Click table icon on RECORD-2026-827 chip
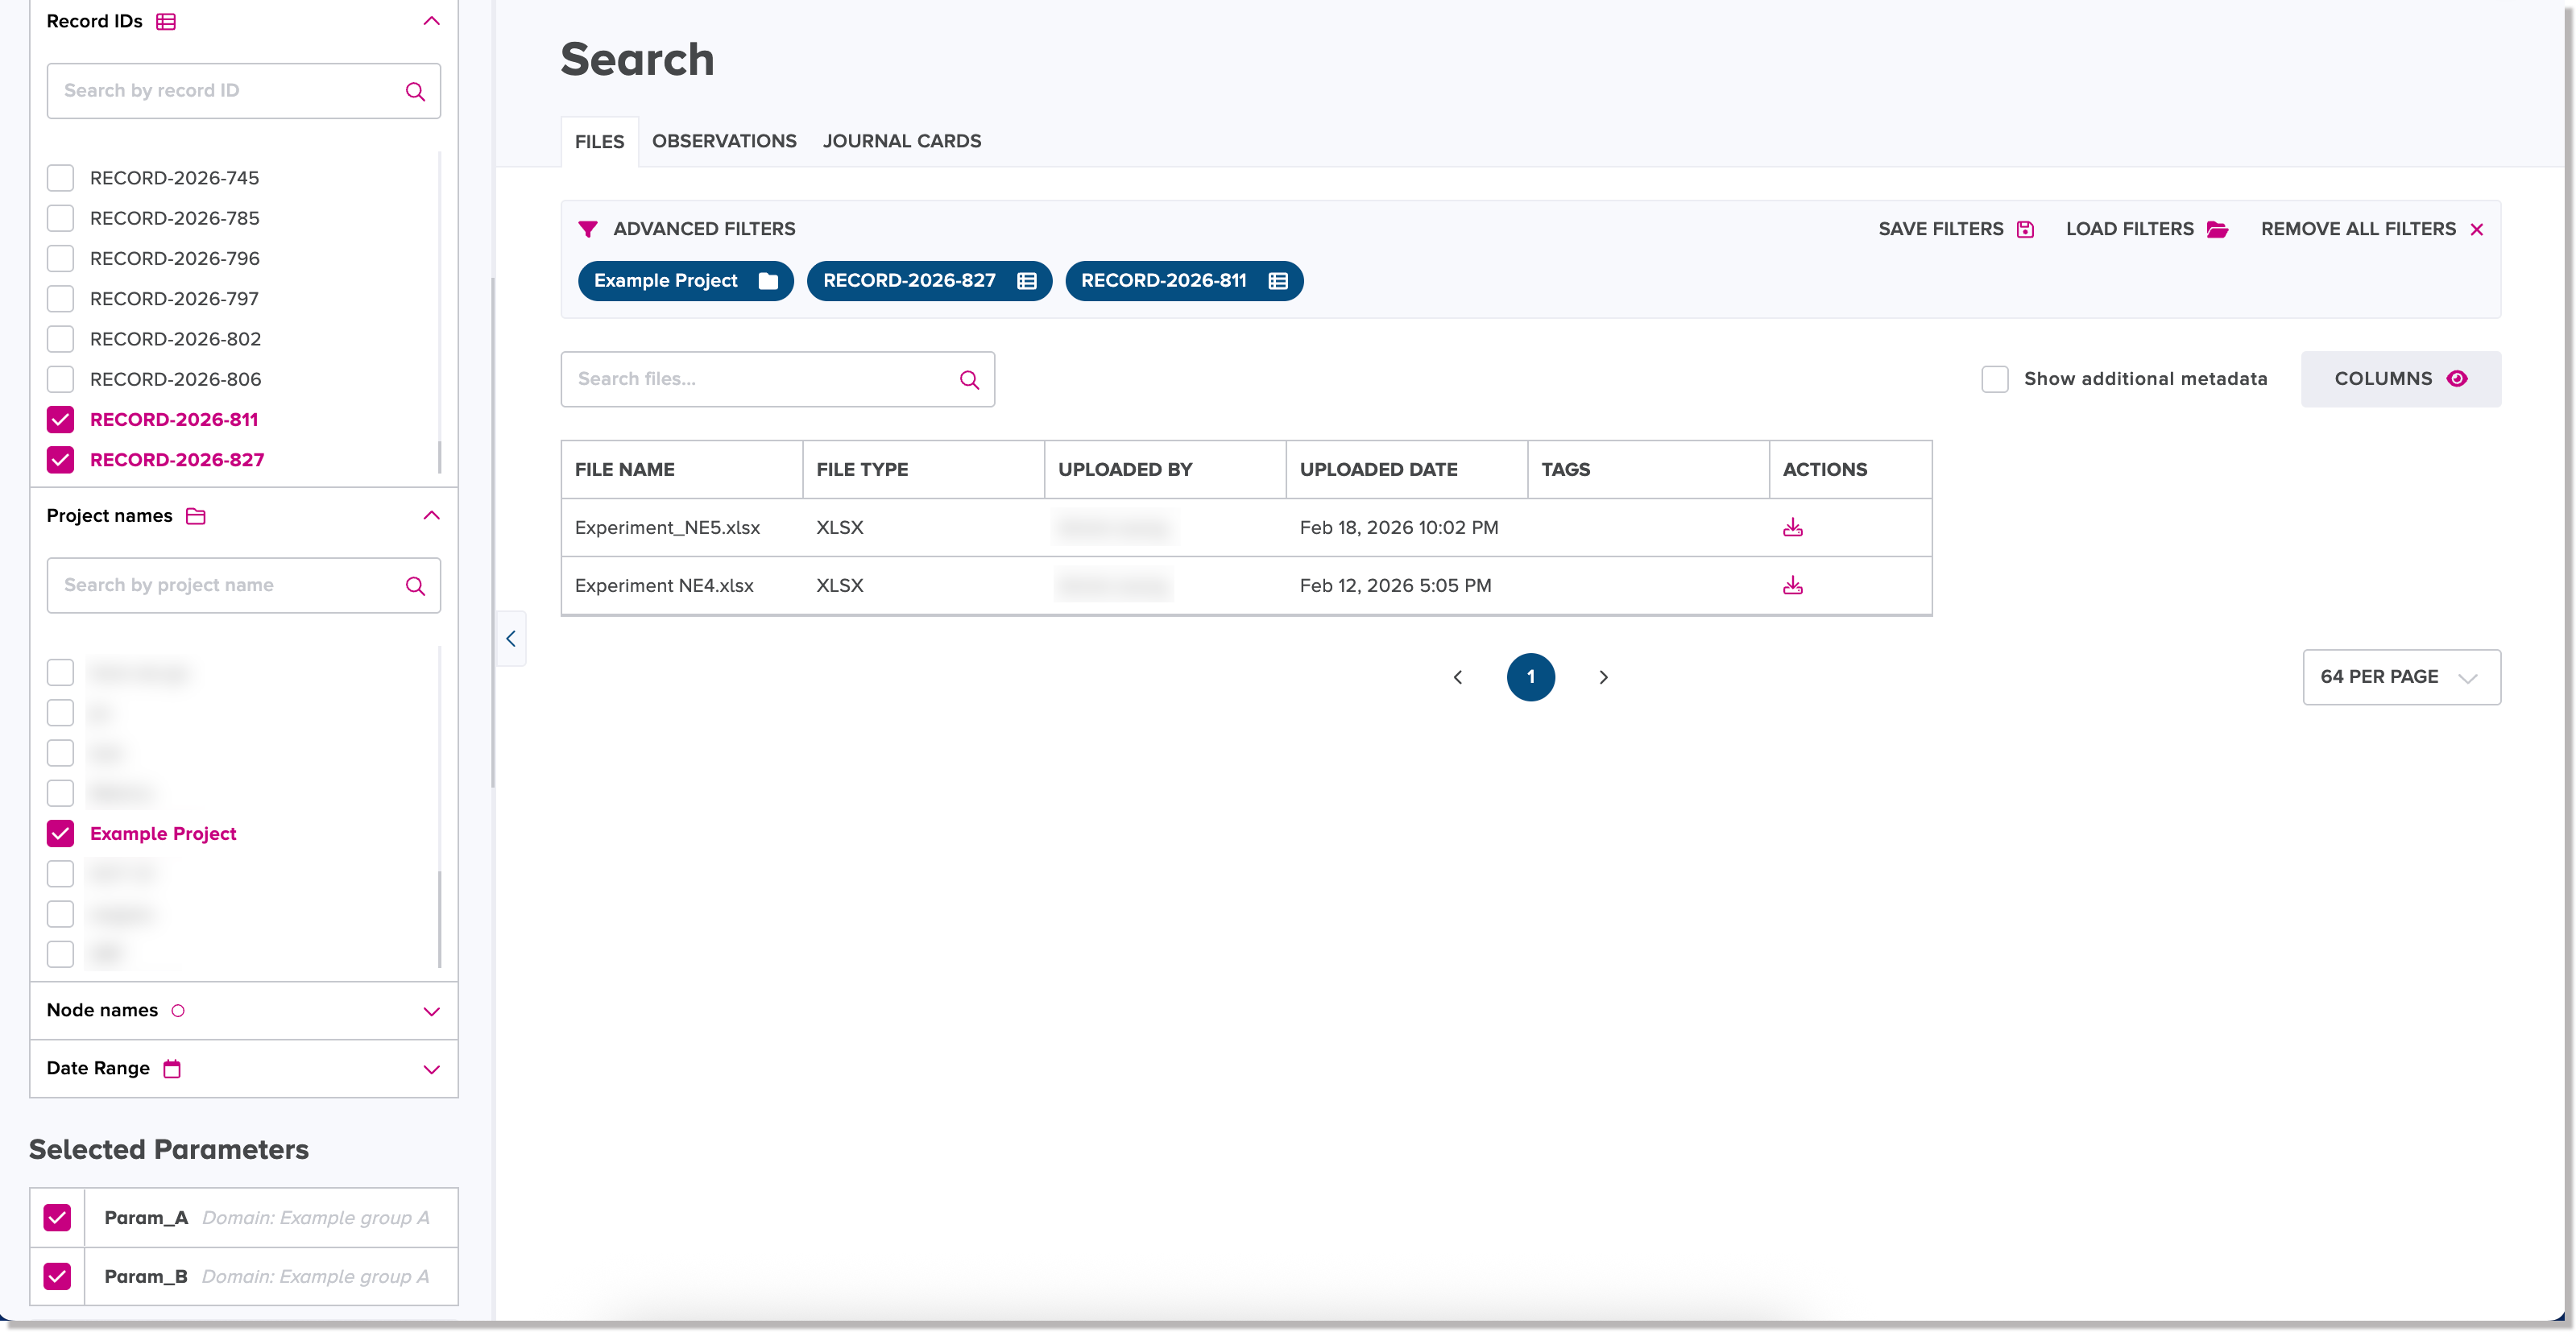Viewport: 2576px width, 1332px height. click(1026, 281)
